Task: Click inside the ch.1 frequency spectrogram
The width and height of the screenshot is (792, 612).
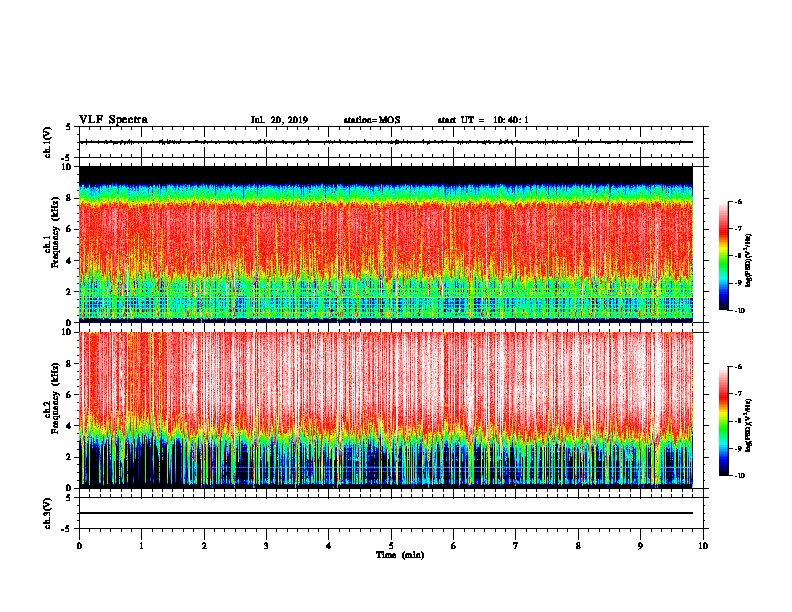Action: (386, 244)
